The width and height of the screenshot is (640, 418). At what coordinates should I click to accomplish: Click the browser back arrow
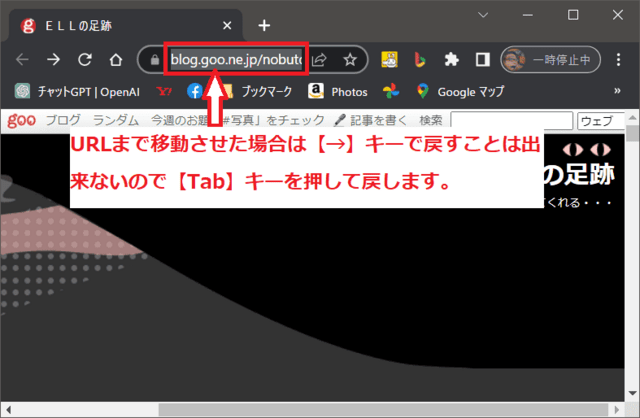tap(22, 59)
